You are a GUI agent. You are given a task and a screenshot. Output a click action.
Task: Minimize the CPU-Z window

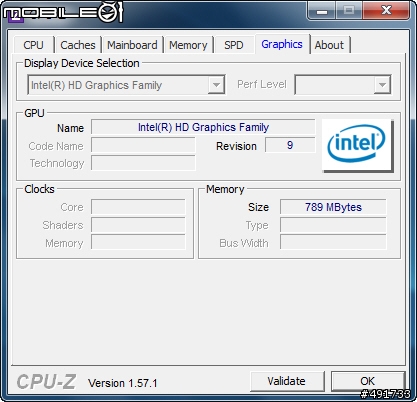(x=322, y=11)
